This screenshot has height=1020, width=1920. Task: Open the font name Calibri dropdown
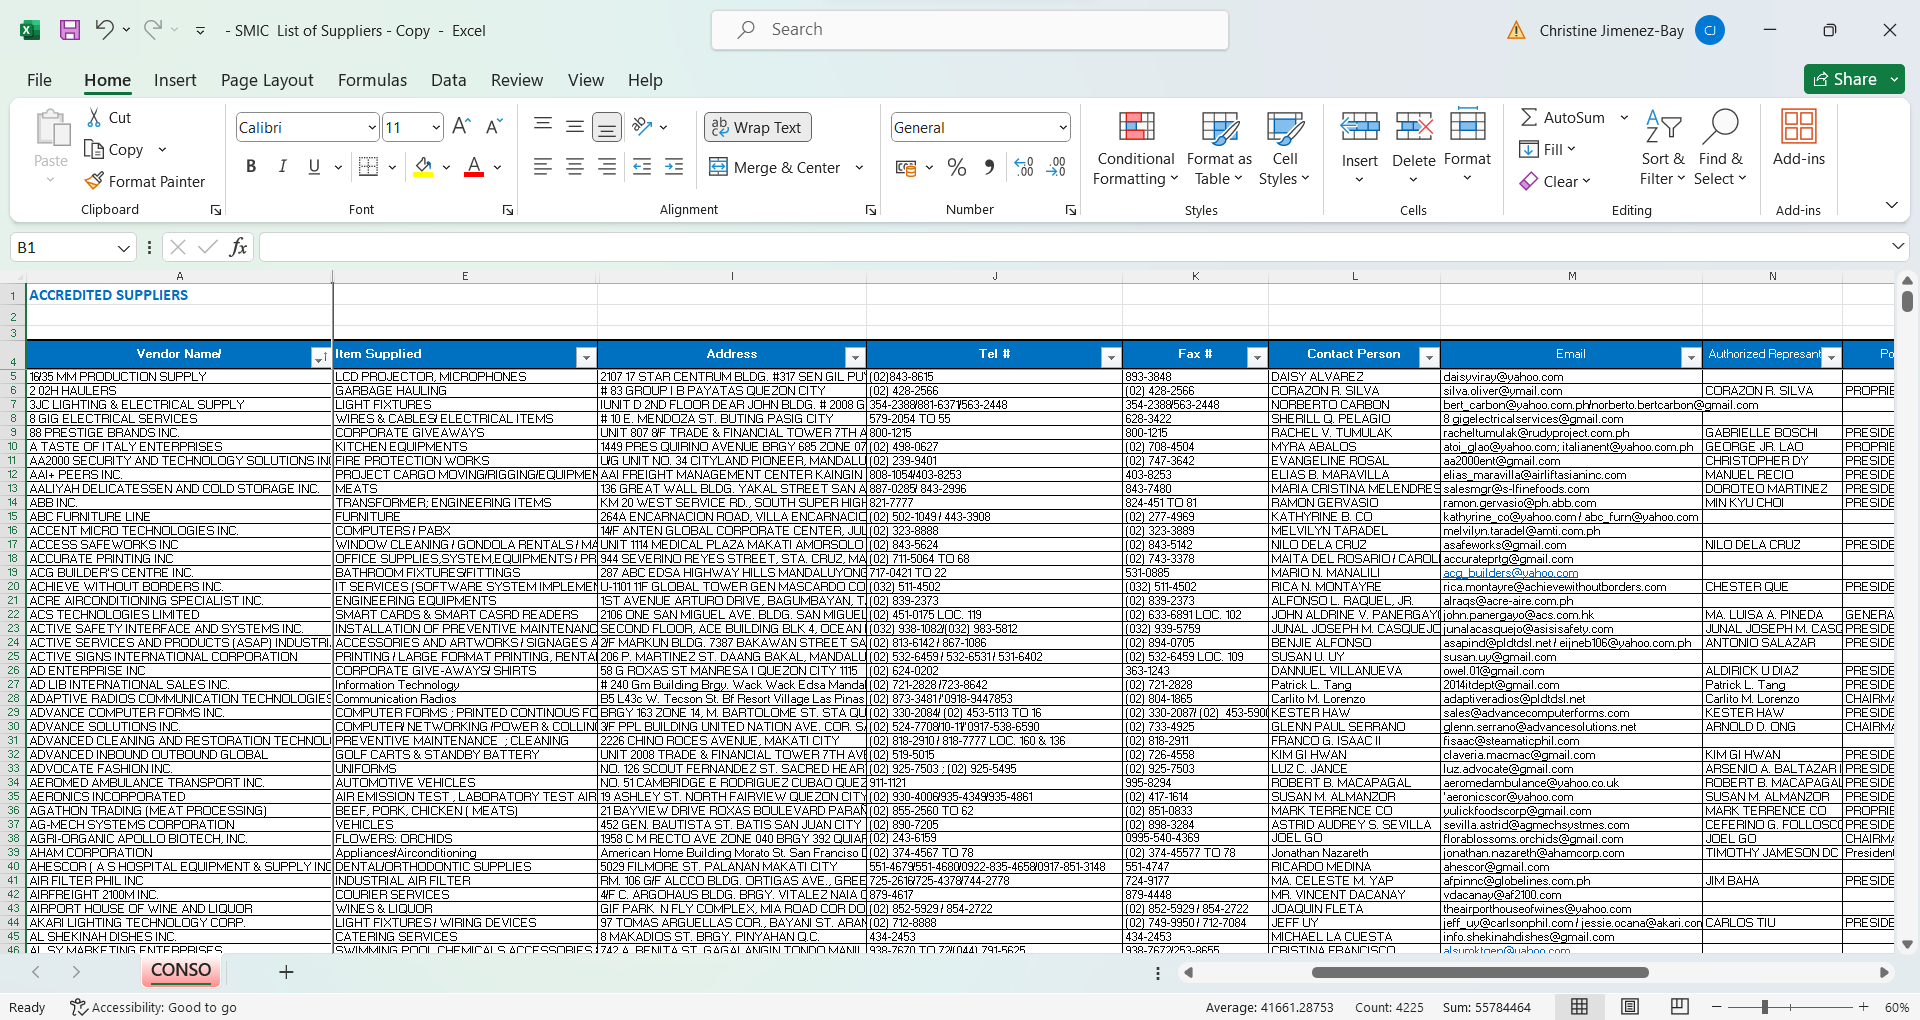372,127
